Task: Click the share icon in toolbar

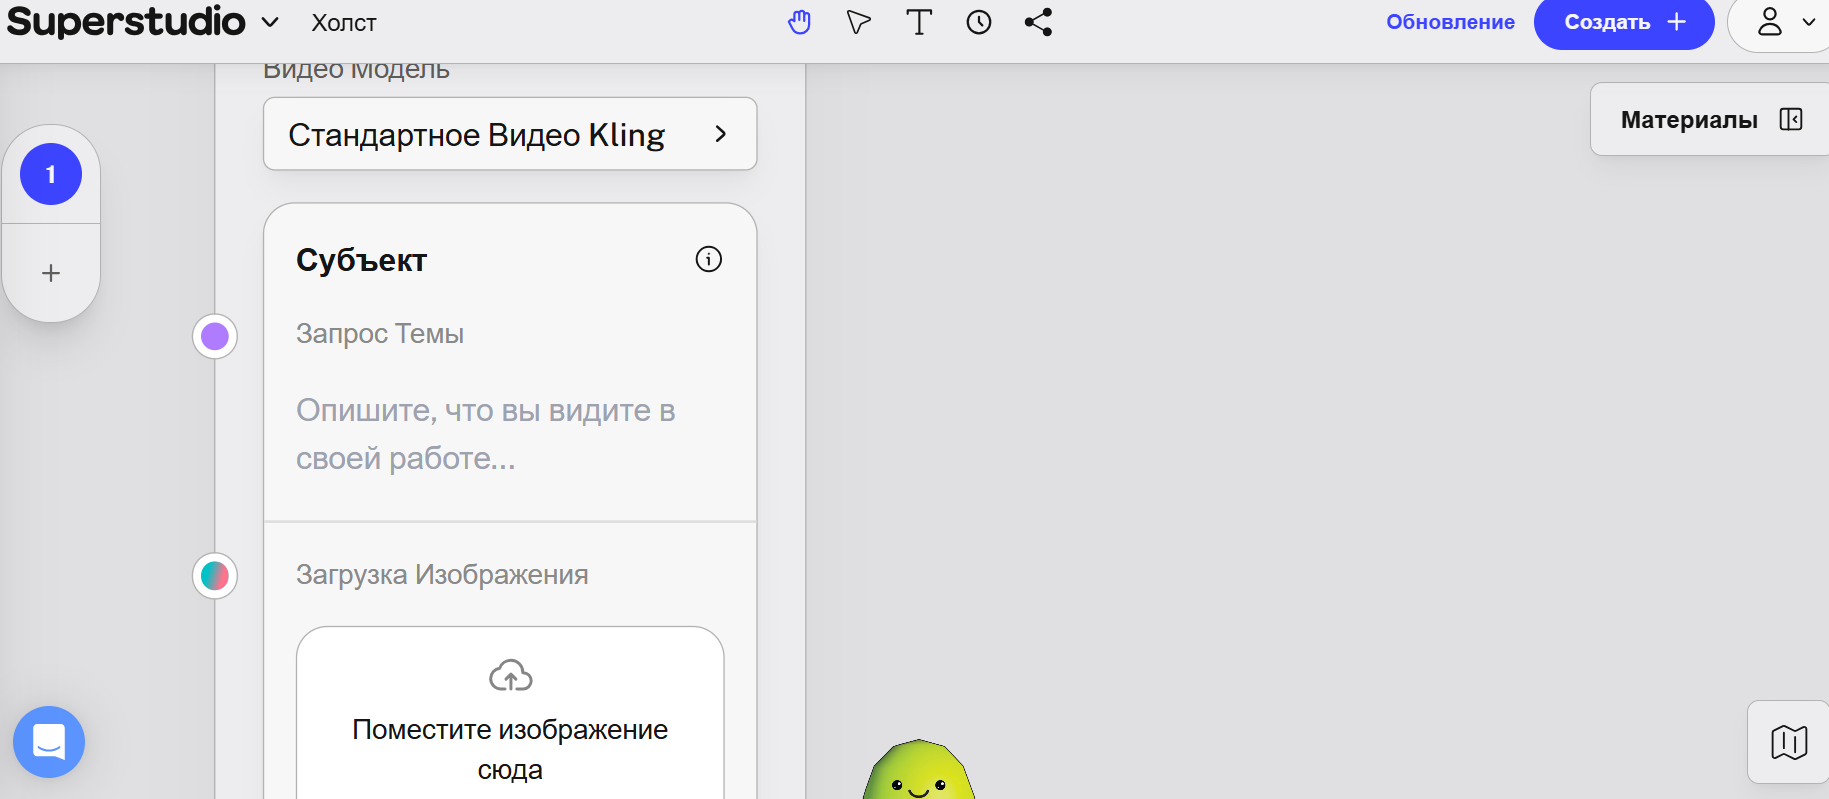Action: [1038, 22]
